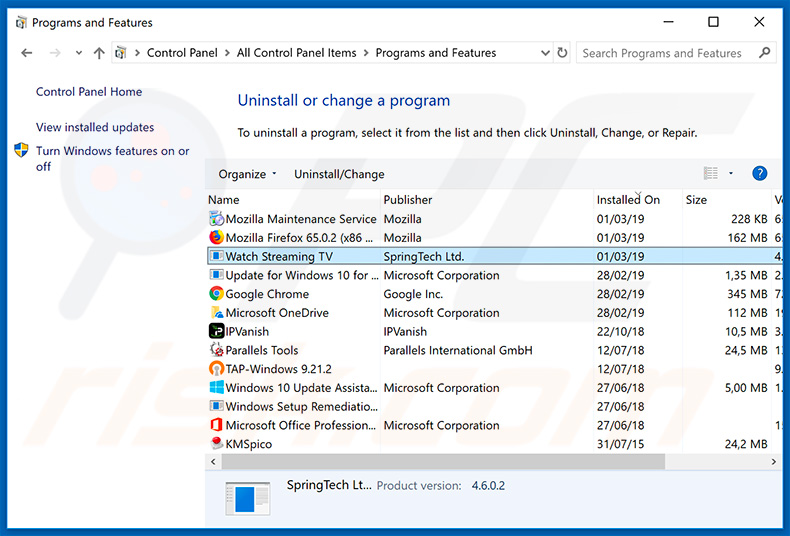Image resolution: width=790 pixels, height=536 pixels.
Task: Go back with the back arrow
Action: 27,52
